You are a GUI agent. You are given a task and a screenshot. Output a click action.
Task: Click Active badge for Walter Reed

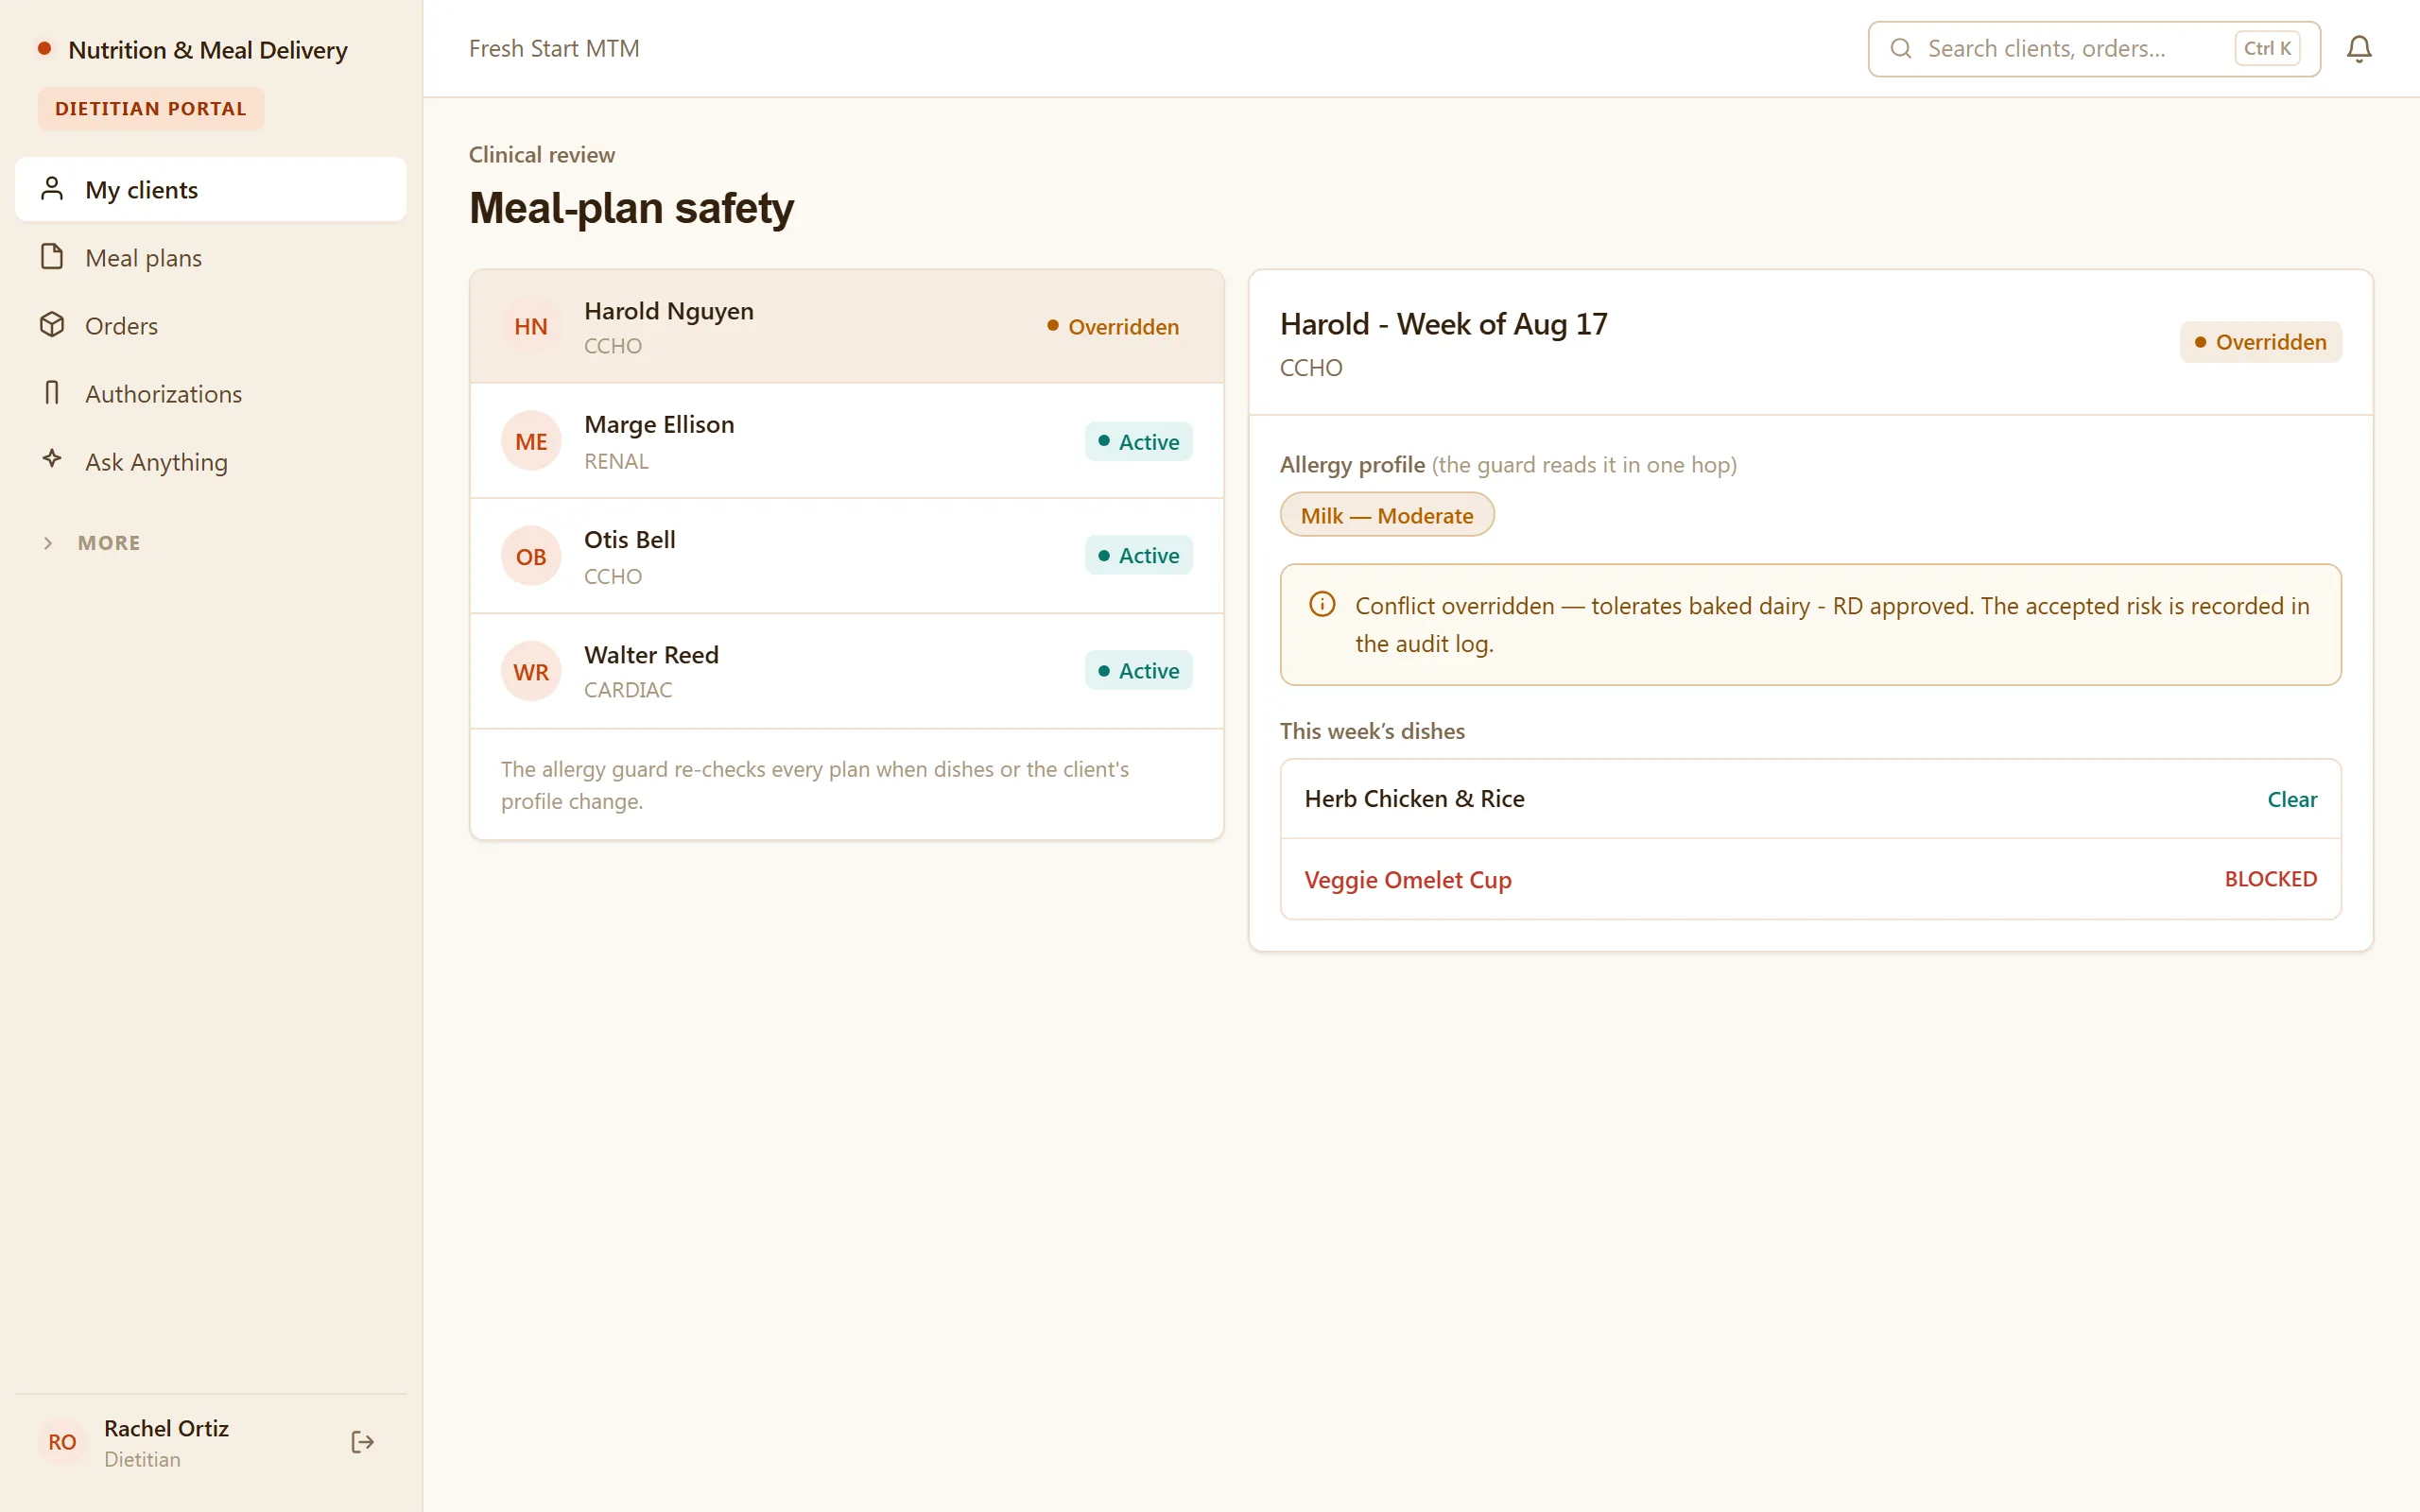point(1138,670)
